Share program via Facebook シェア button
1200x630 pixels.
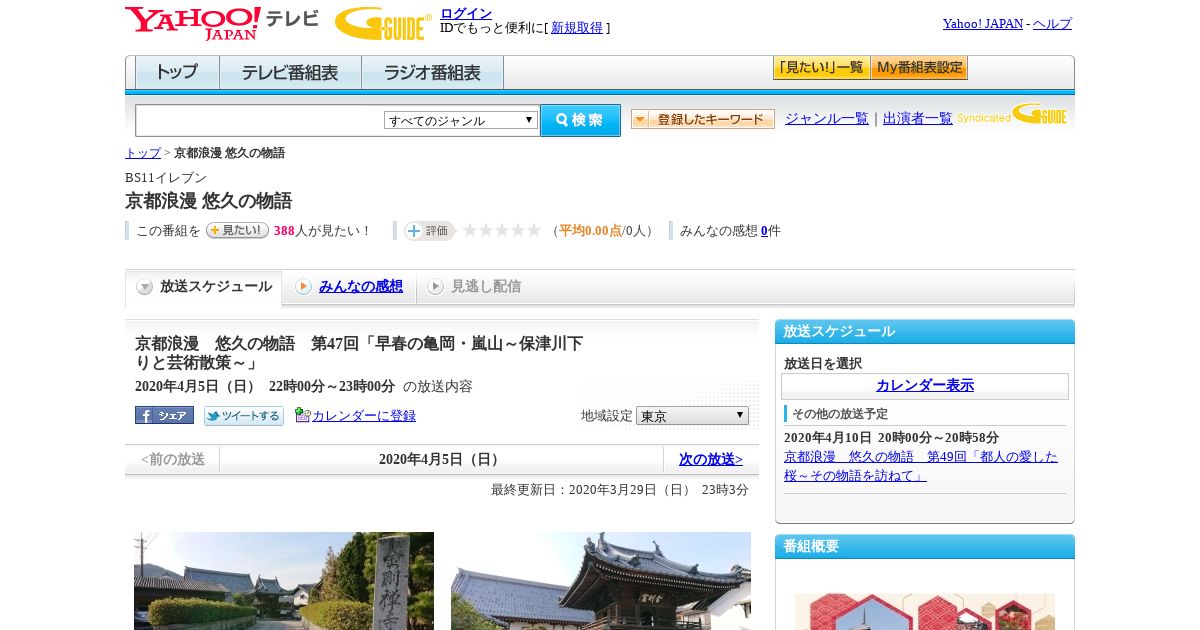click(164, 415)
